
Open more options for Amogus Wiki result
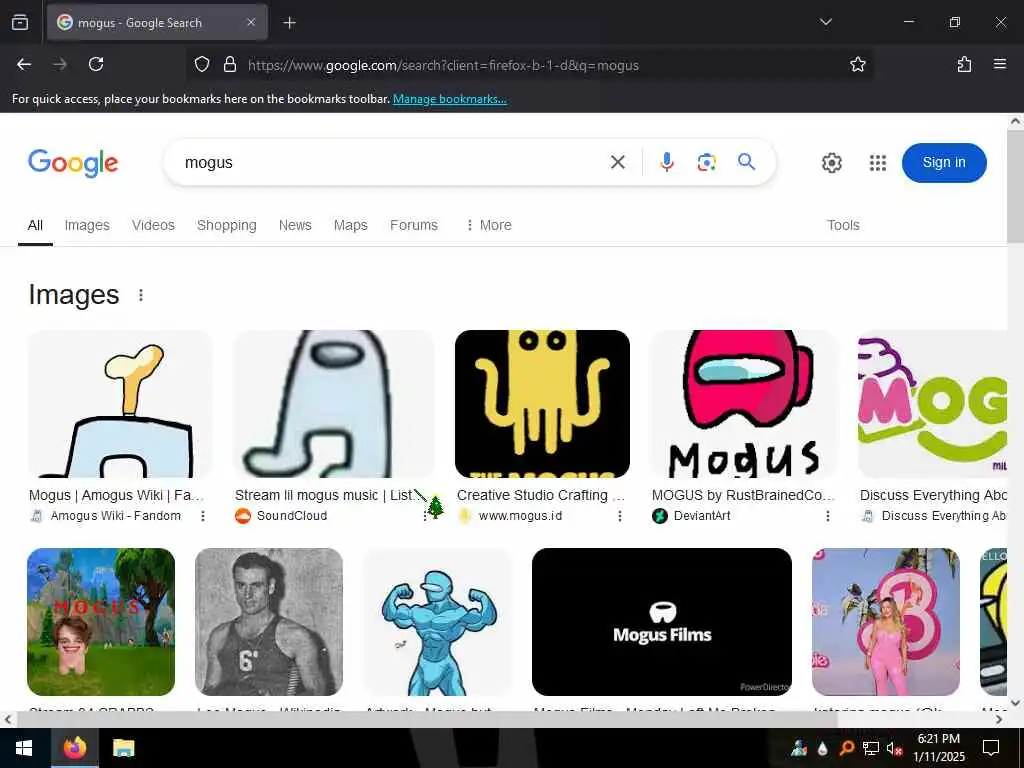click(203, 516)
